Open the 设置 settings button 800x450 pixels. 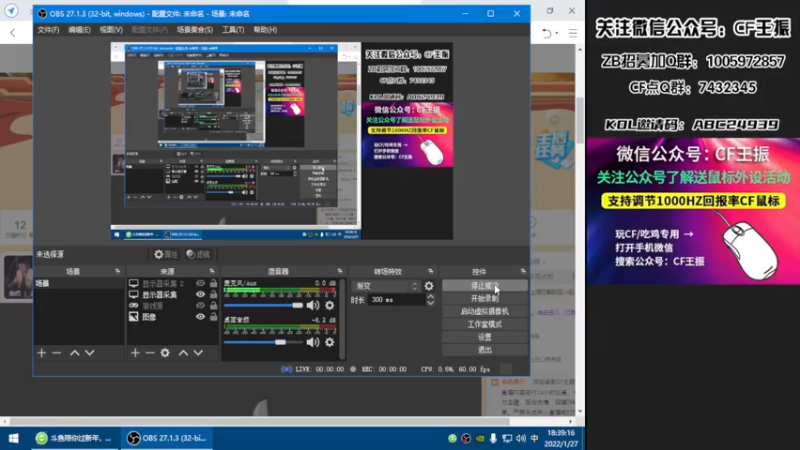(x=485, y=337)
